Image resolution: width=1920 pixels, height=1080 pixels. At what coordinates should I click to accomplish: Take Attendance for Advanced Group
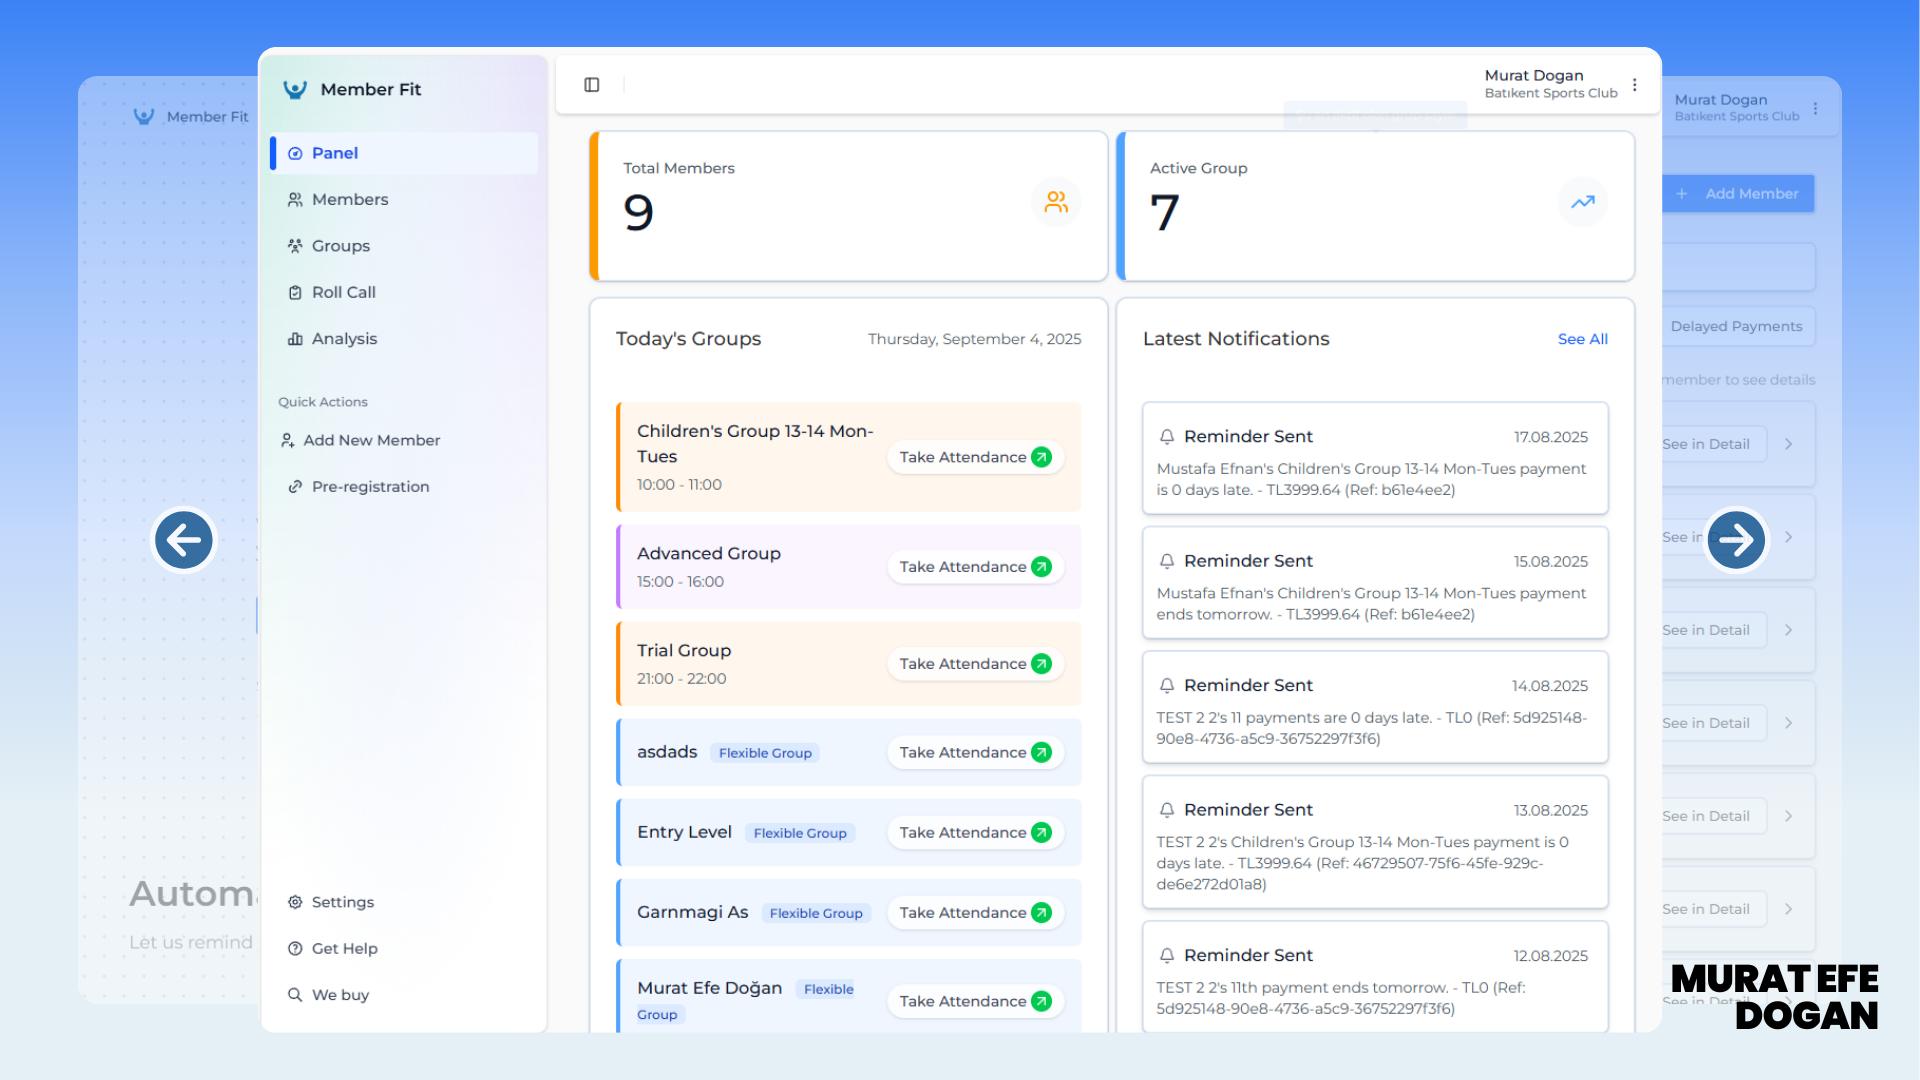click(974, 567)
